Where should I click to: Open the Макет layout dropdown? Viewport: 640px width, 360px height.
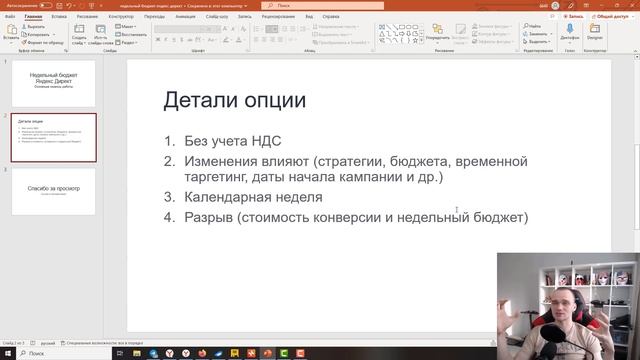[126, 27]
